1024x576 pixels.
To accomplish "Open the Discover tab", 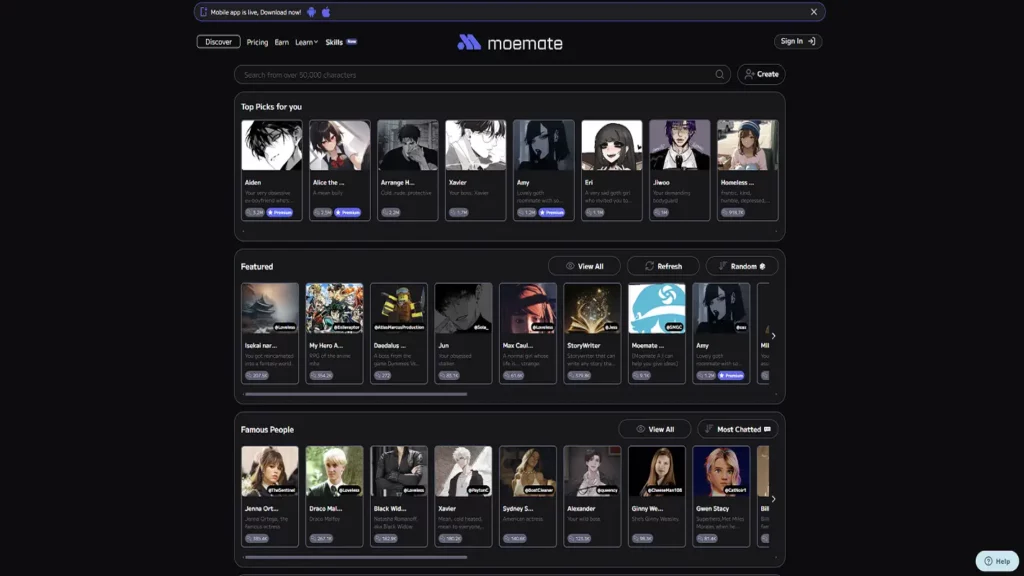I will pyautogui.click(x=218, y=42).
